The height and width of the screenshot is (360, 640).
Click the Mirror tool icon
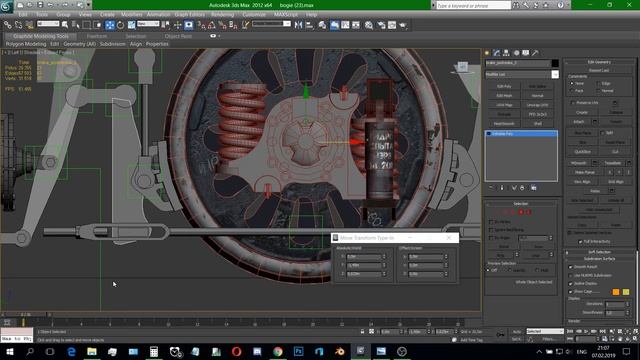pyautogui.click(x=298, y=25)
